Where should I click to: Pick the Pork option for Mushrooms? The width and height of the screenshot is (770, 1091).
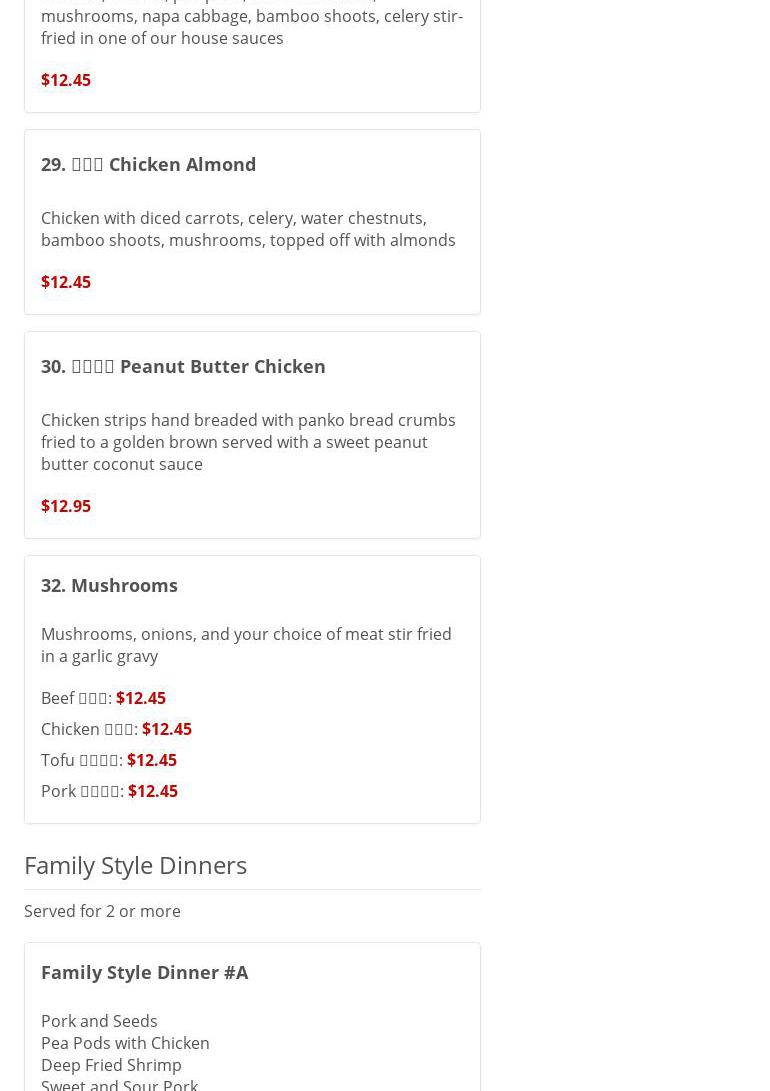(x=109, y=791)
